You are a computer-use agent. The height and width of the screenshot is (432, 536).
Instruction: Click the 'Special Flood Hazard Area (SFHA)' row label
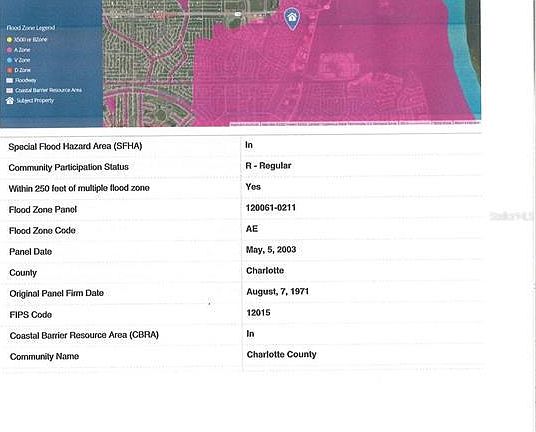point(75,146)
